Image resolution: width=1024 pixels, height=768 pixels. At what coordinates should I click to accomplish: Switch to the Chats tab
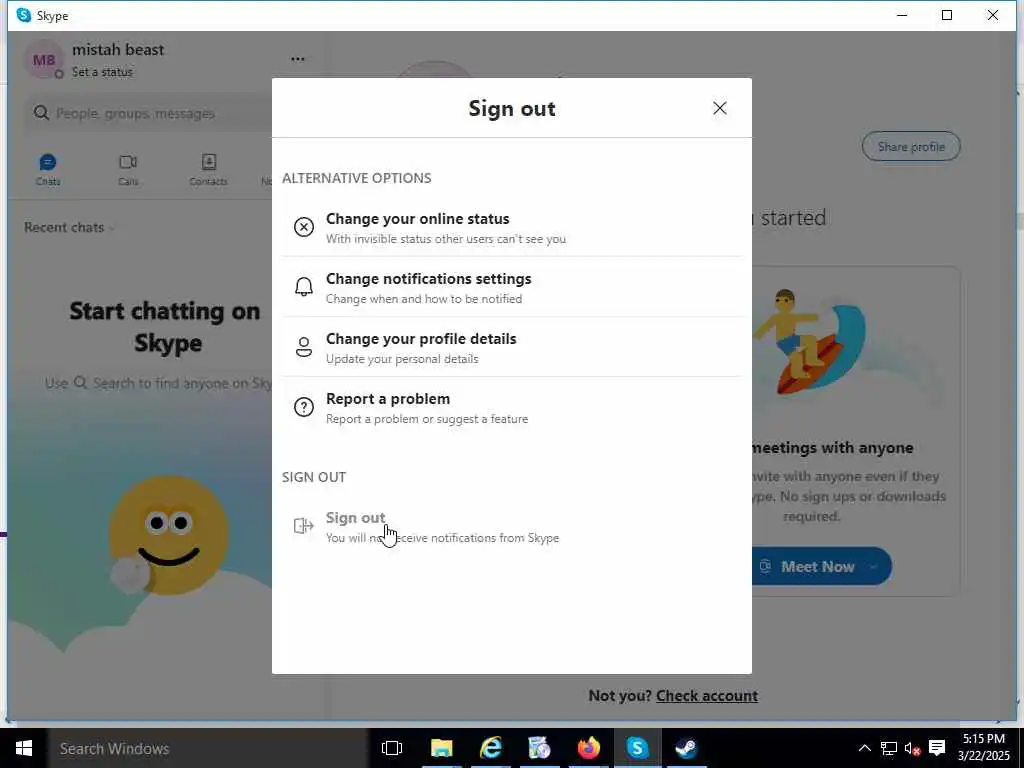48,170
